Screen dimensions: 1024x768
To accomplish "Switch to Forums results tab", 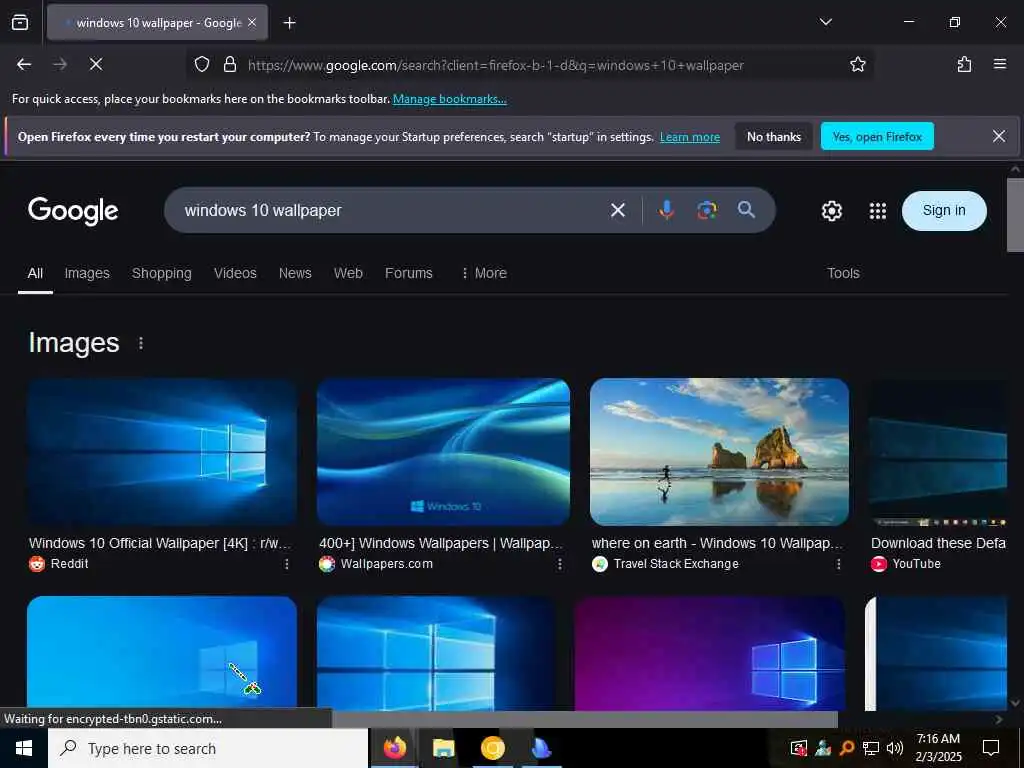I will (409, 273).
